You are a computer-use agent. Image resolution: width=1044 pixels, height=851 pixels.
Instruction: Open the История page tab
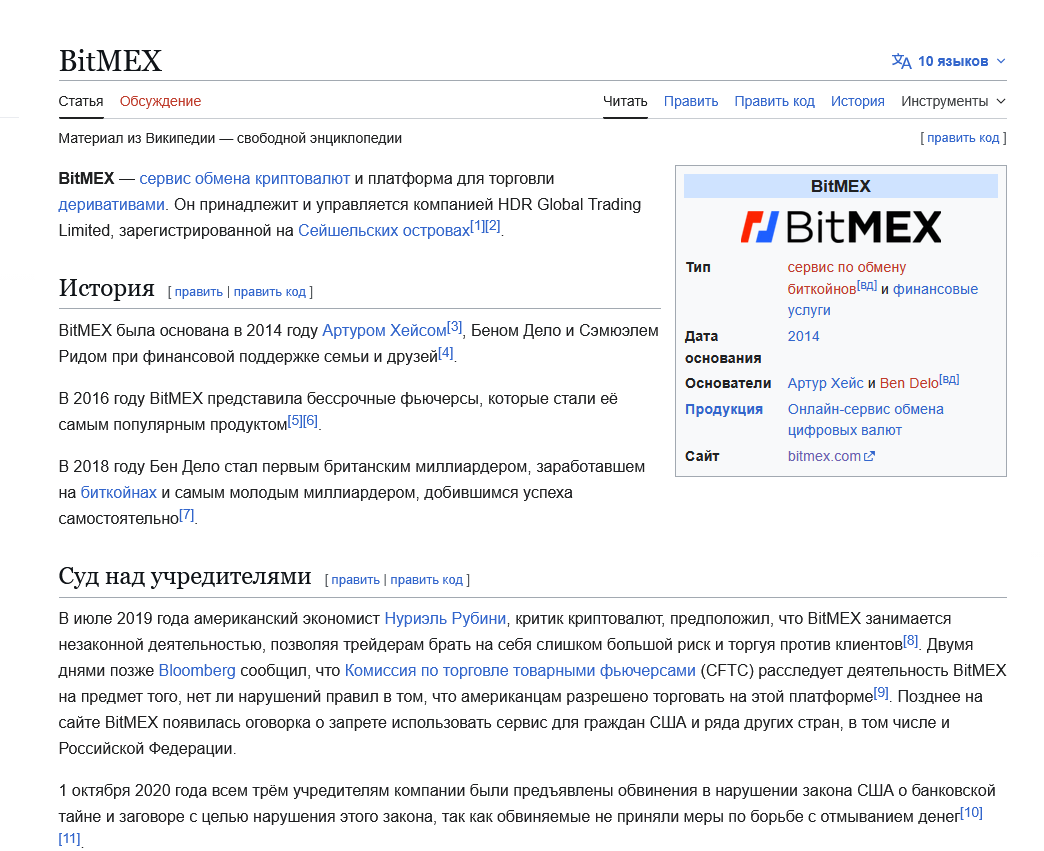(x=858, y=101)
